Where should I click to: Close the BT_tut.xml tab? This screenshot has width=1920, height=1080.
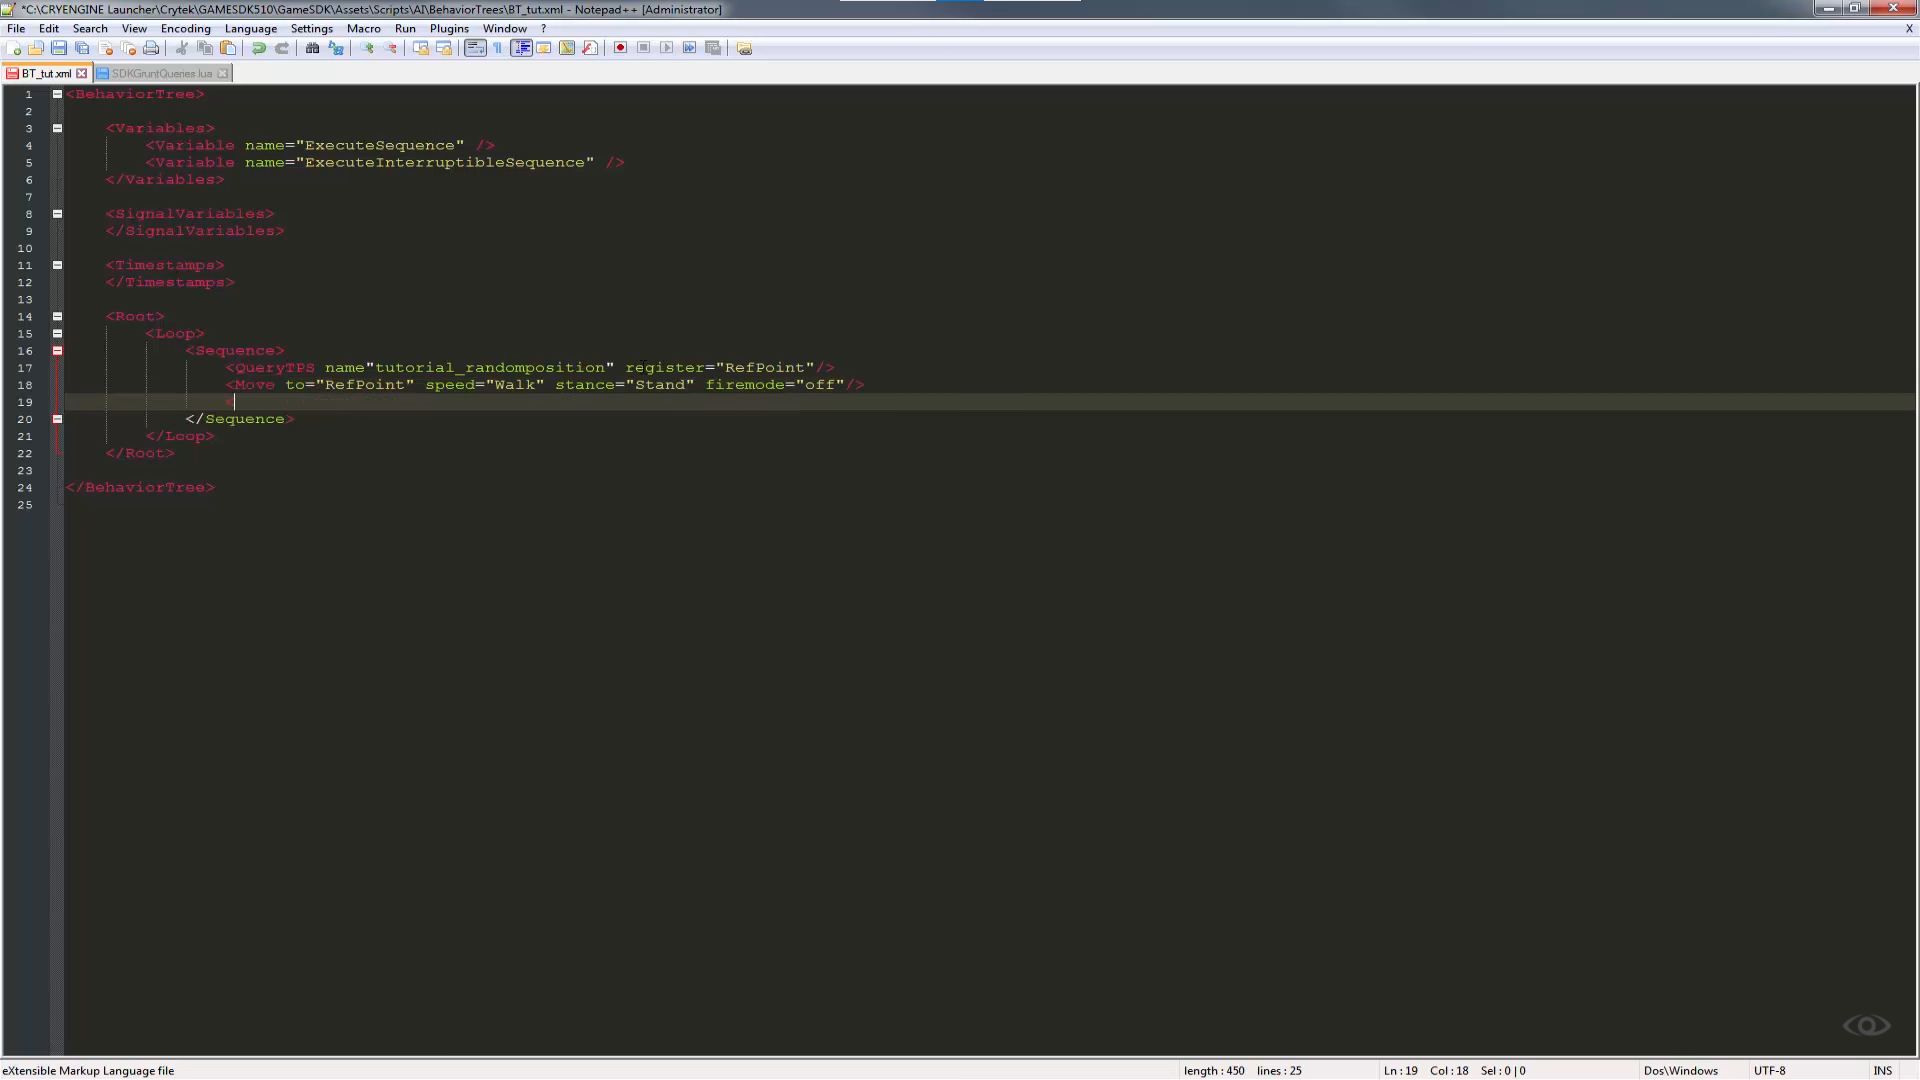pyautogui.click(x=82, y=73)
